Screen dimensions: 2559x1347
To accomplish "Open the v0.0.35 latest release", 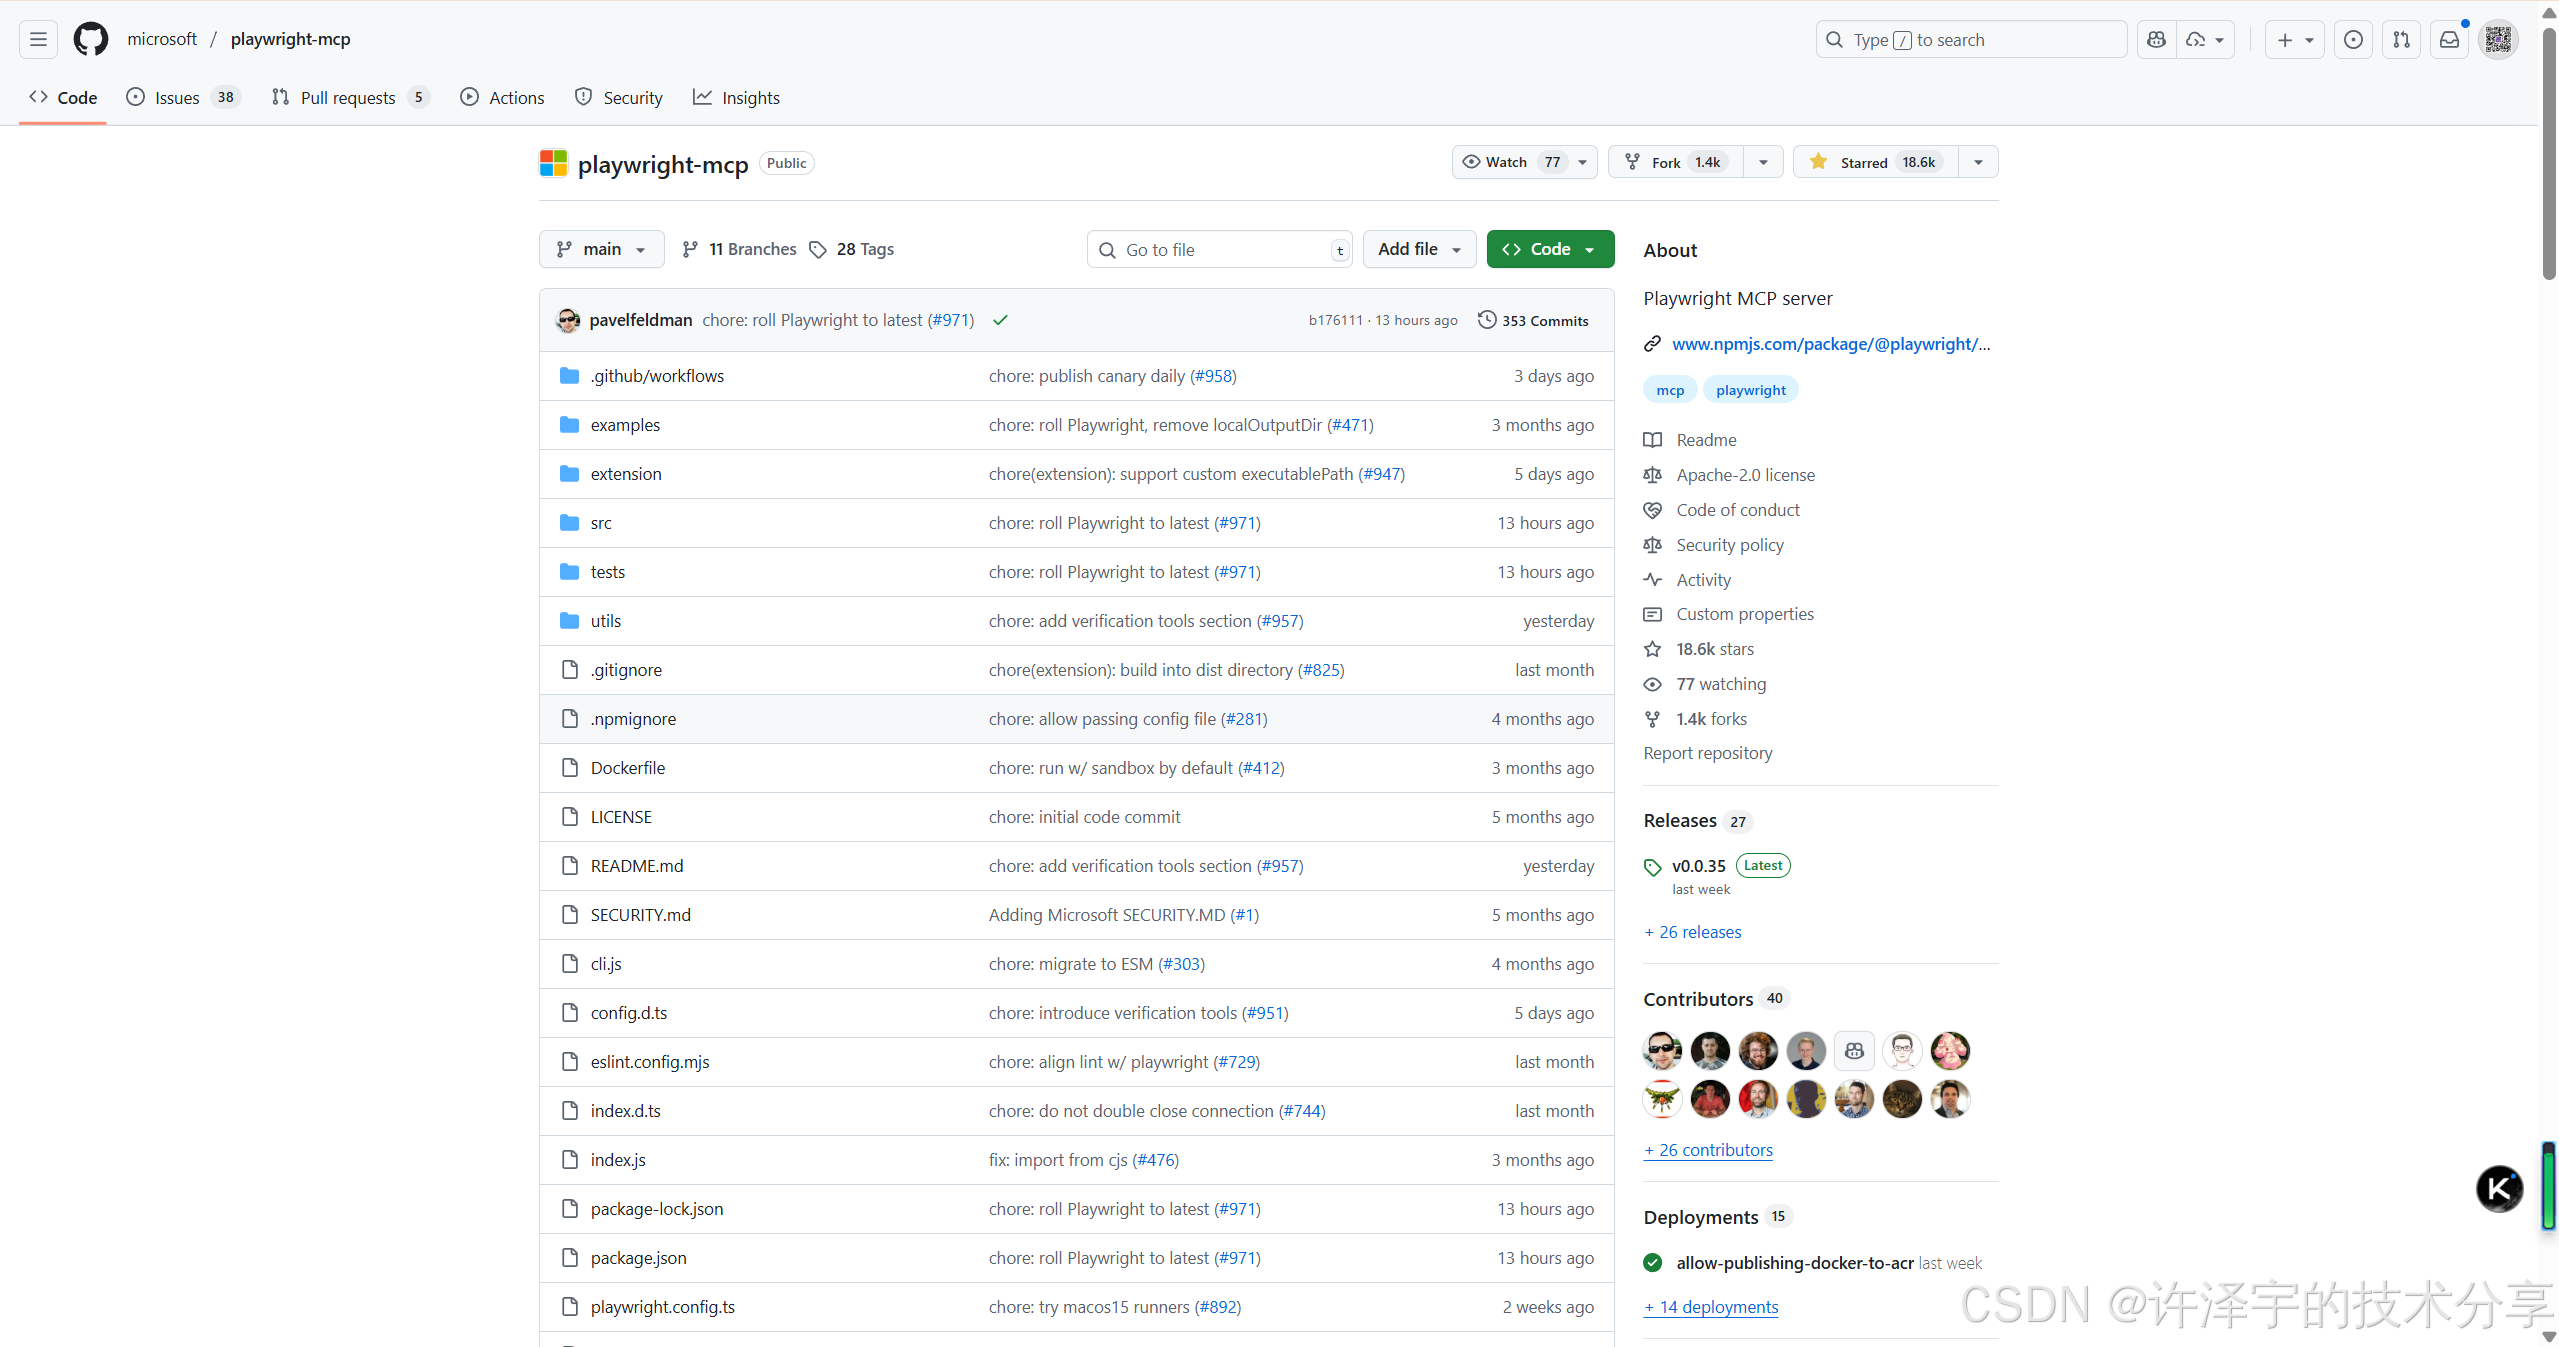I will 1698,866.
